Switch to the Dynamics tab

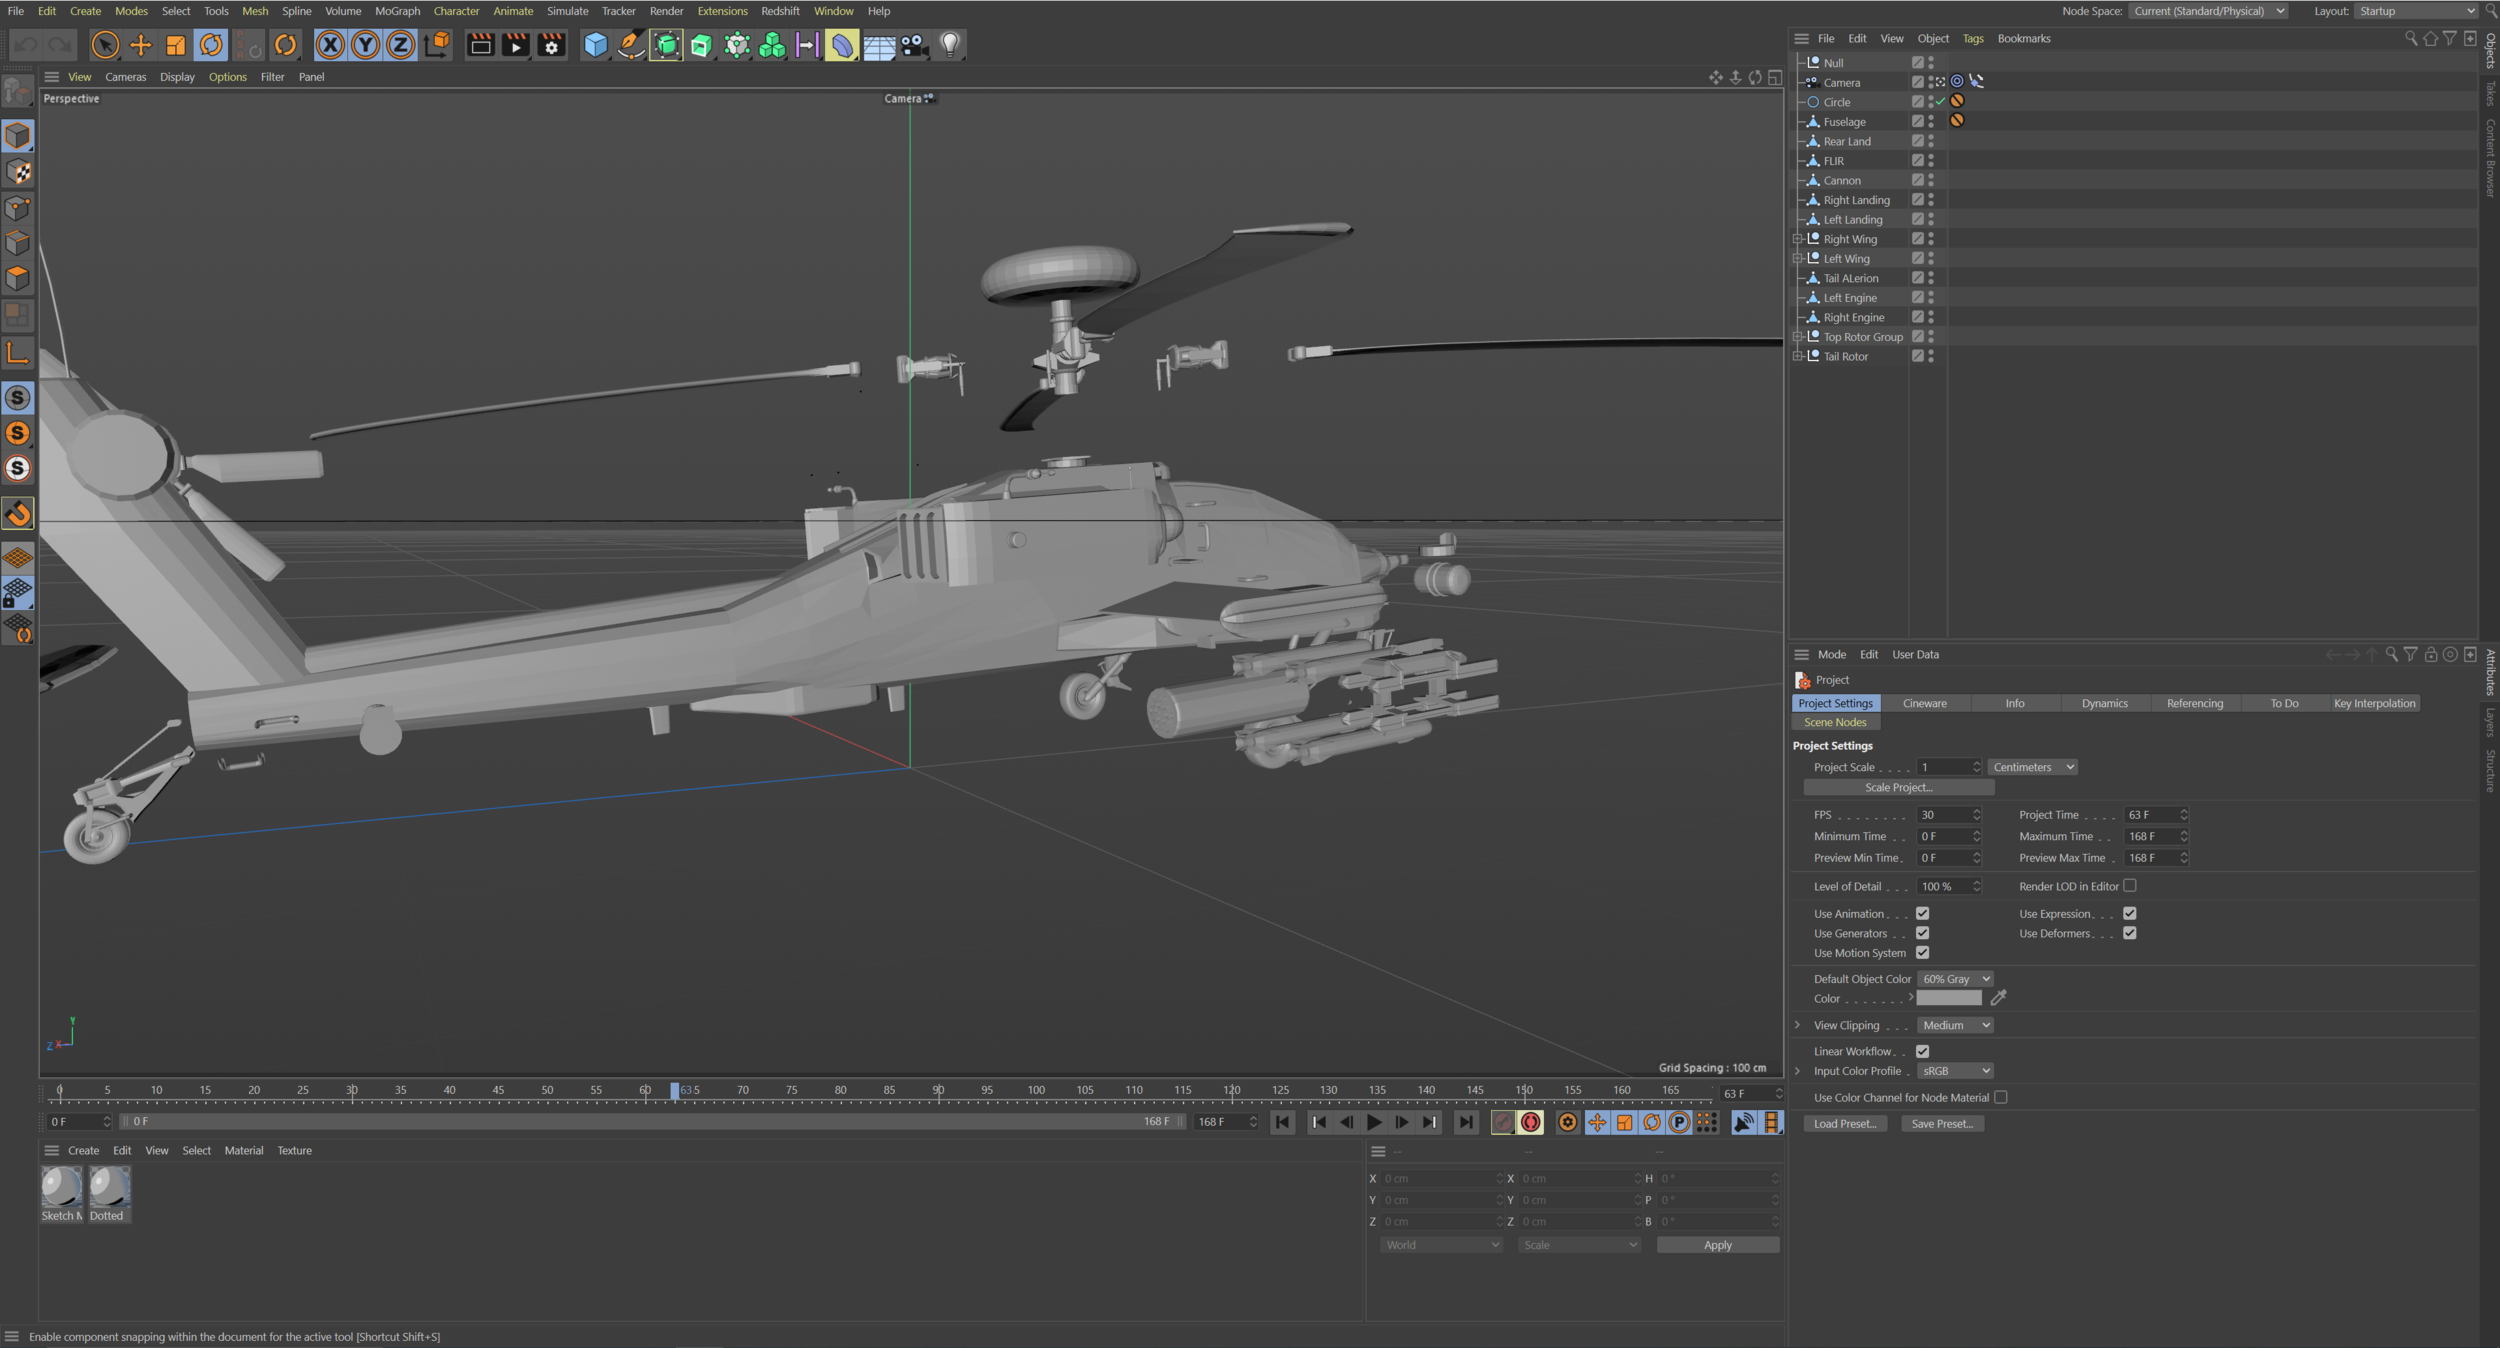pyautogui.click(x=2104, y=703)
